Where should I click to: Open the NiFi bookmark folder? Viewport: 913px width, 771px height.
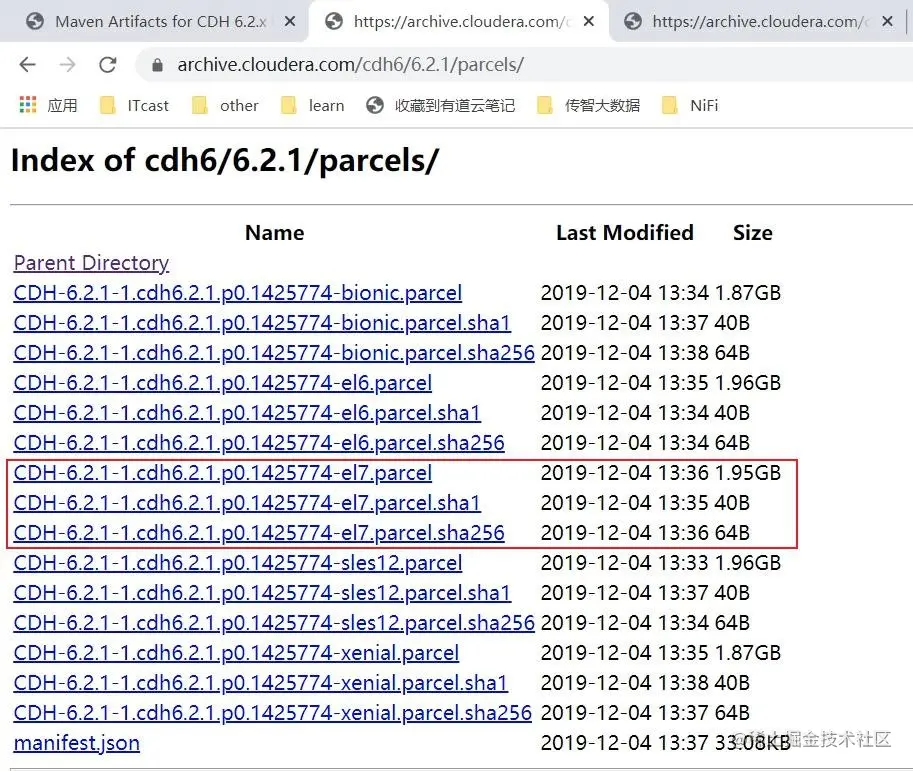pos(690,105)
